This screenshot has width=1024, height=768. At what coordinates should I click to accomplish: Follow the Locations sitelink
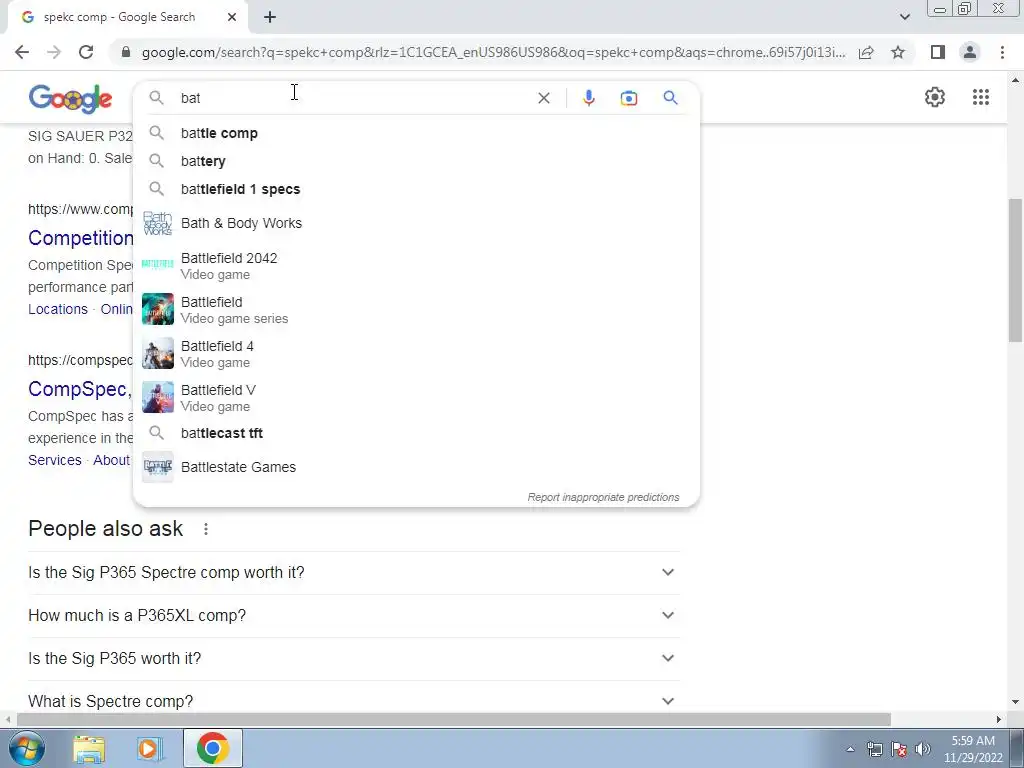pos(57,309)
